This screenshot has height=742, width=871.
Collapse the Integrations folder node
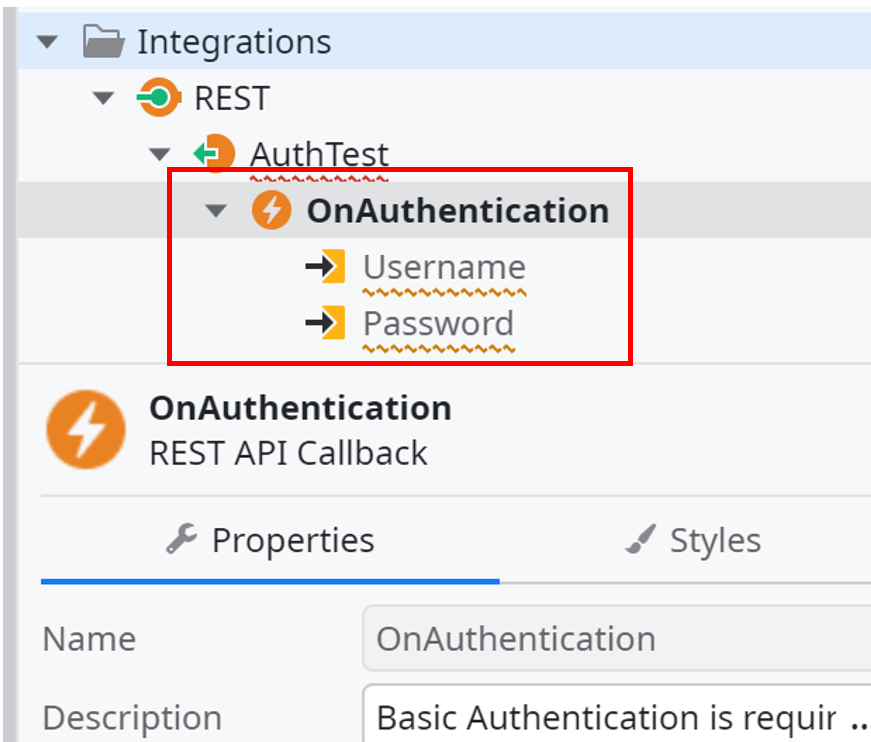(x=45, y=41)
